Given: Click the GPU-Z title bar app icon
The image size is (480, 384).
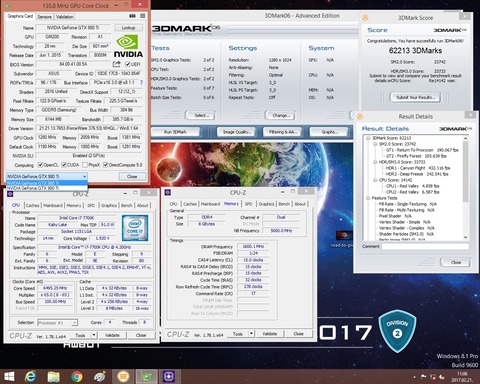Looking at the screenshot, I should [8, 6].
